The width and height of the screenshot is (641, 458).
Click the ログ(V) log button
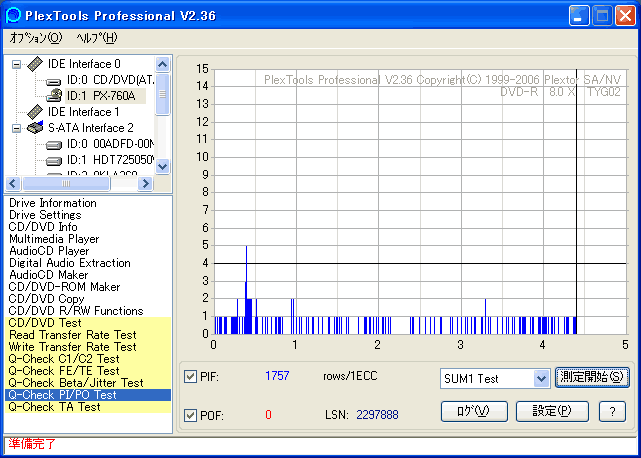474,411
